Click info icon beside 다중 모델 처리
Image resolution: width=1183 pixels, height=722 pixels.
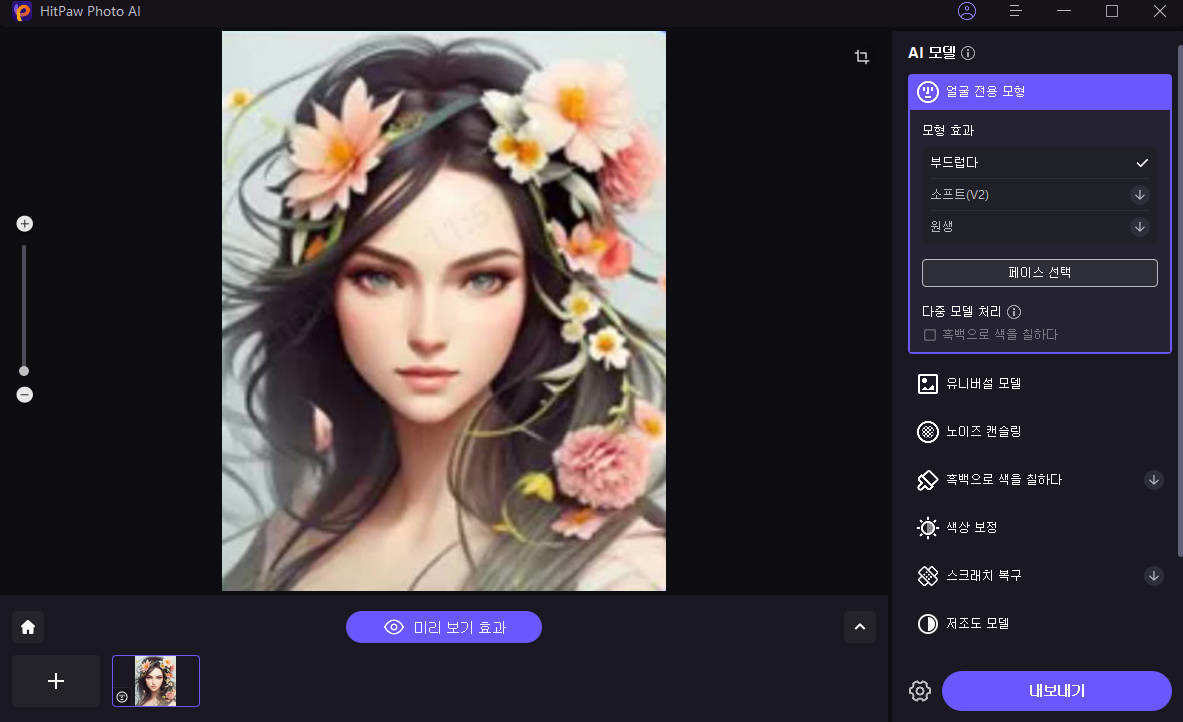click(x=1014, y=312)
